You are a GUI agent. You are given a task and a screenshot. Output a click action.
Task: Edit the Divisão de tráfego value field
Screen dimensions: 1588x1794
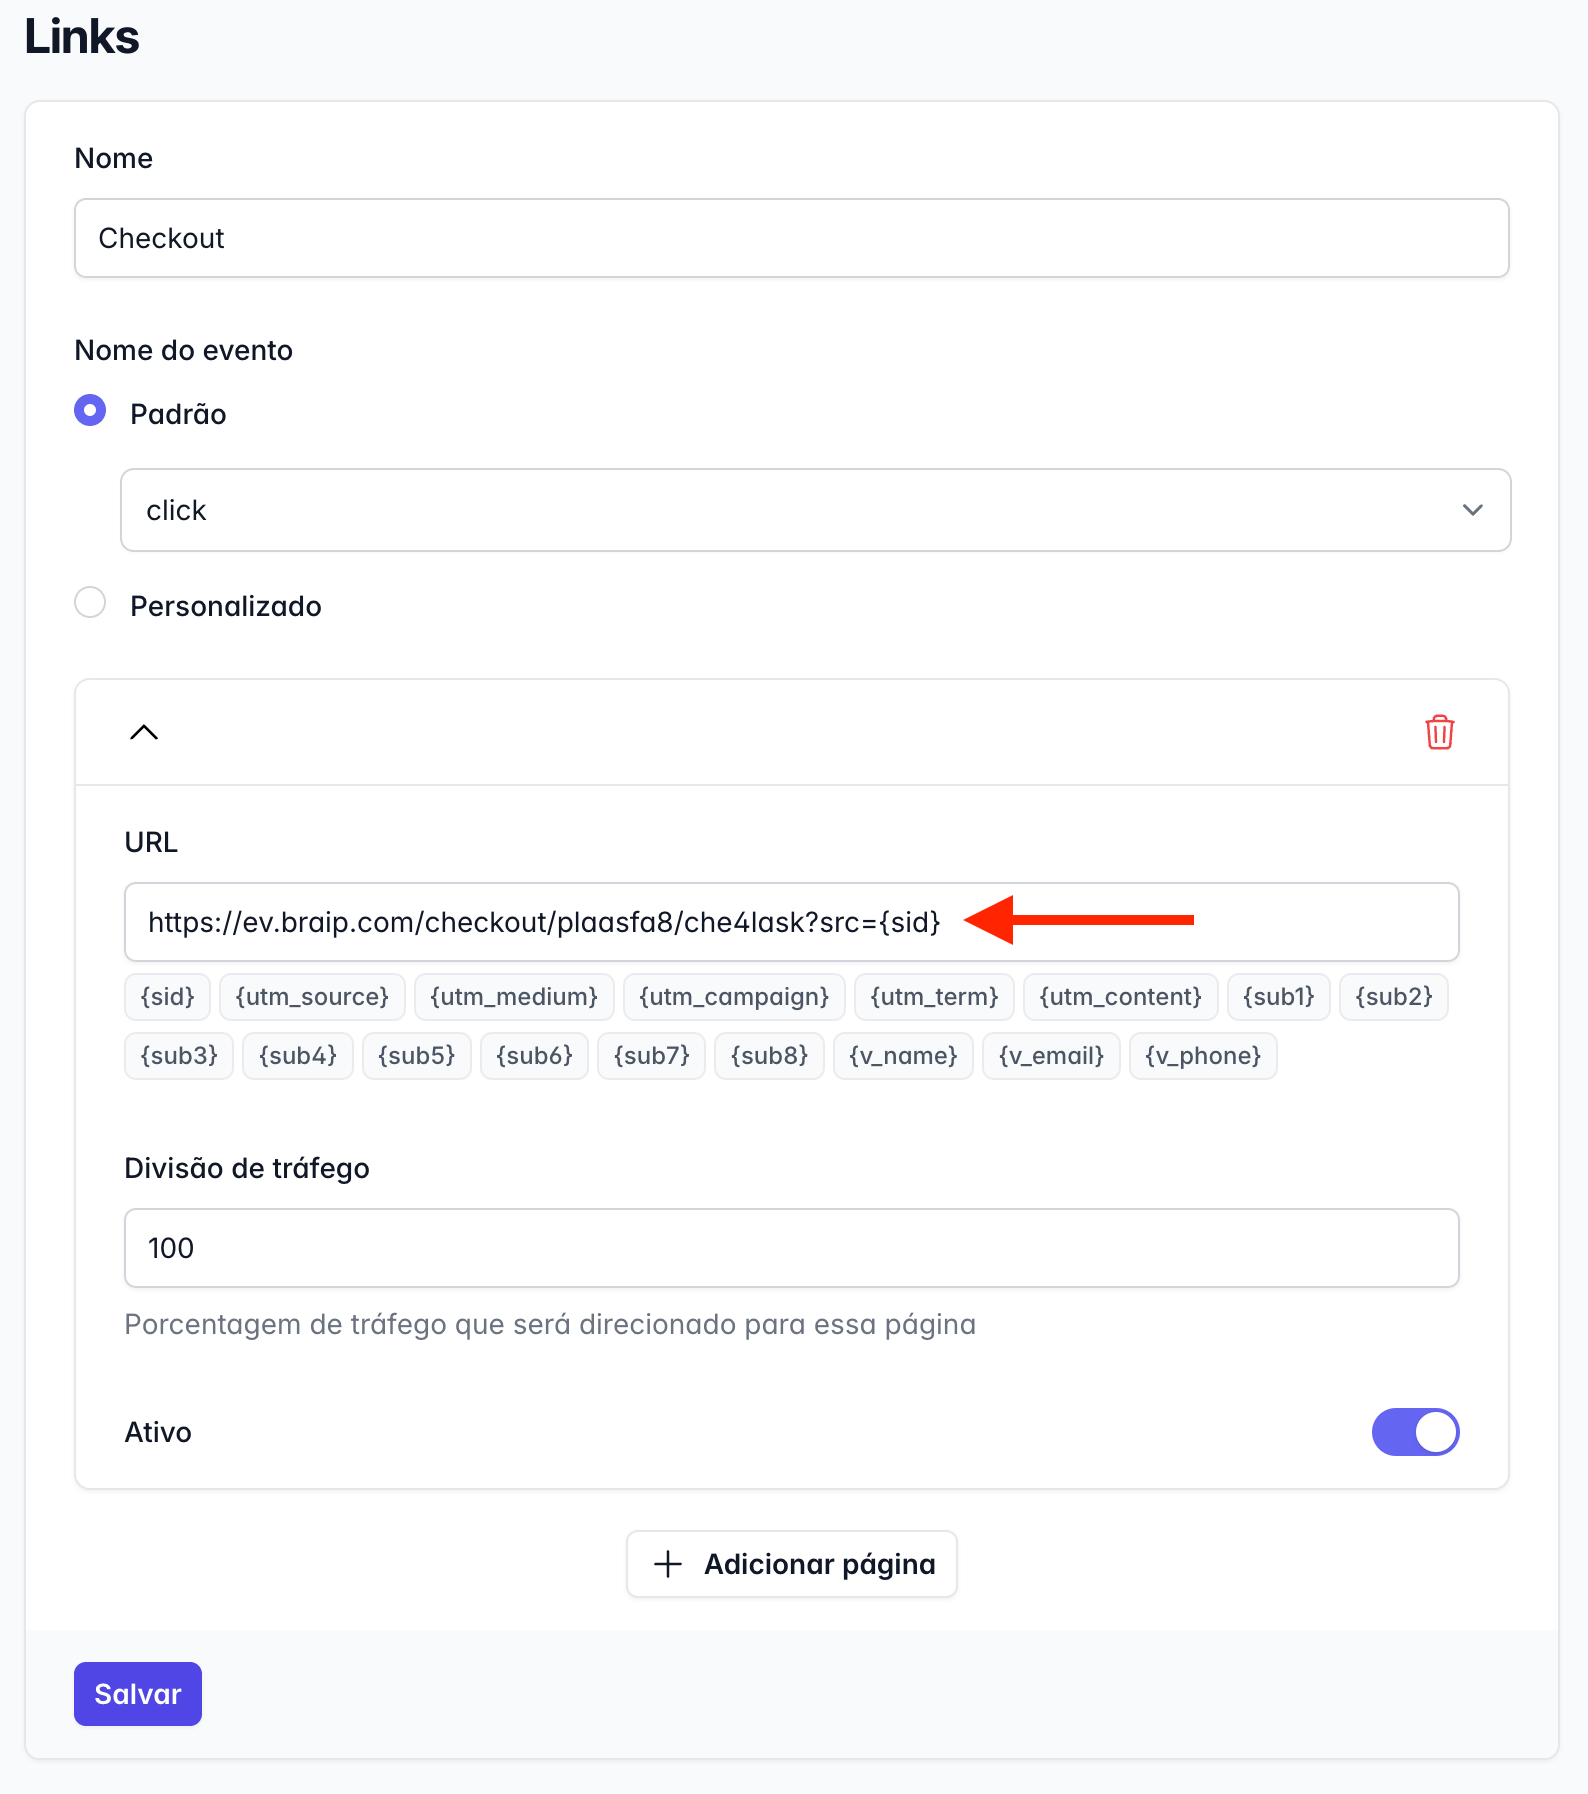[792, 1248]
